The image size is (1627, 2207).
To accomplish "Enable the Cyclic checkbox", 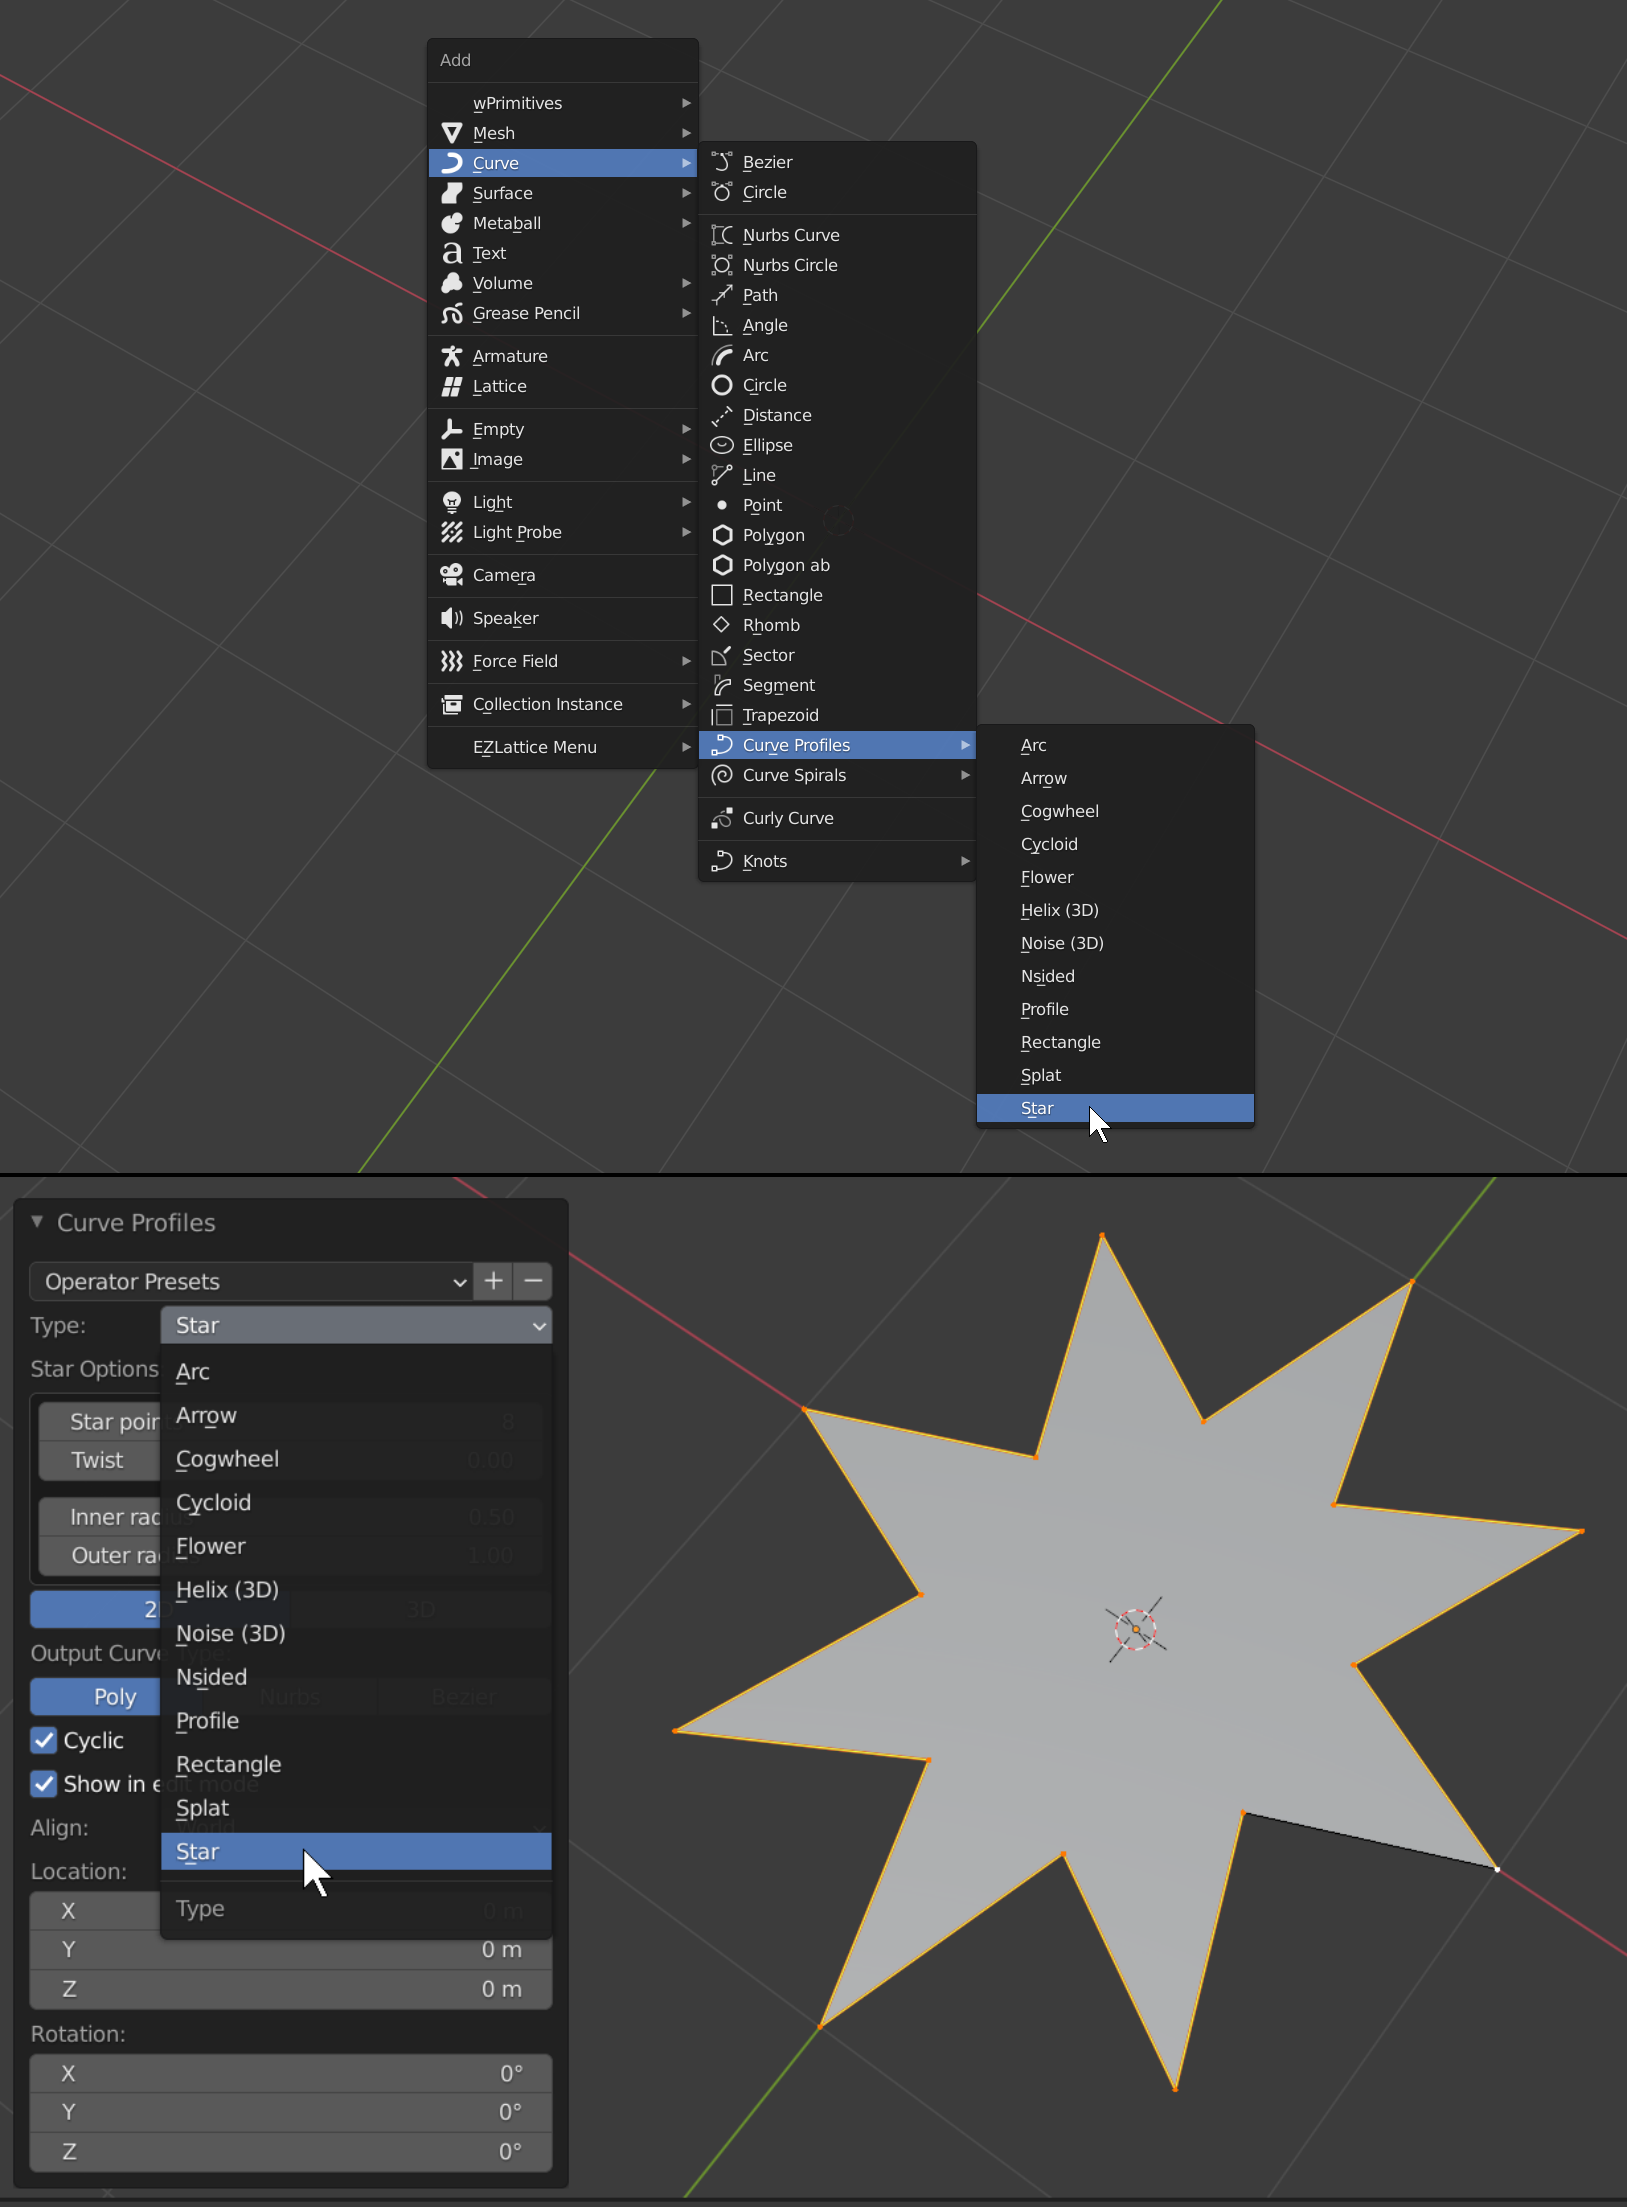I will [43, 1740].
